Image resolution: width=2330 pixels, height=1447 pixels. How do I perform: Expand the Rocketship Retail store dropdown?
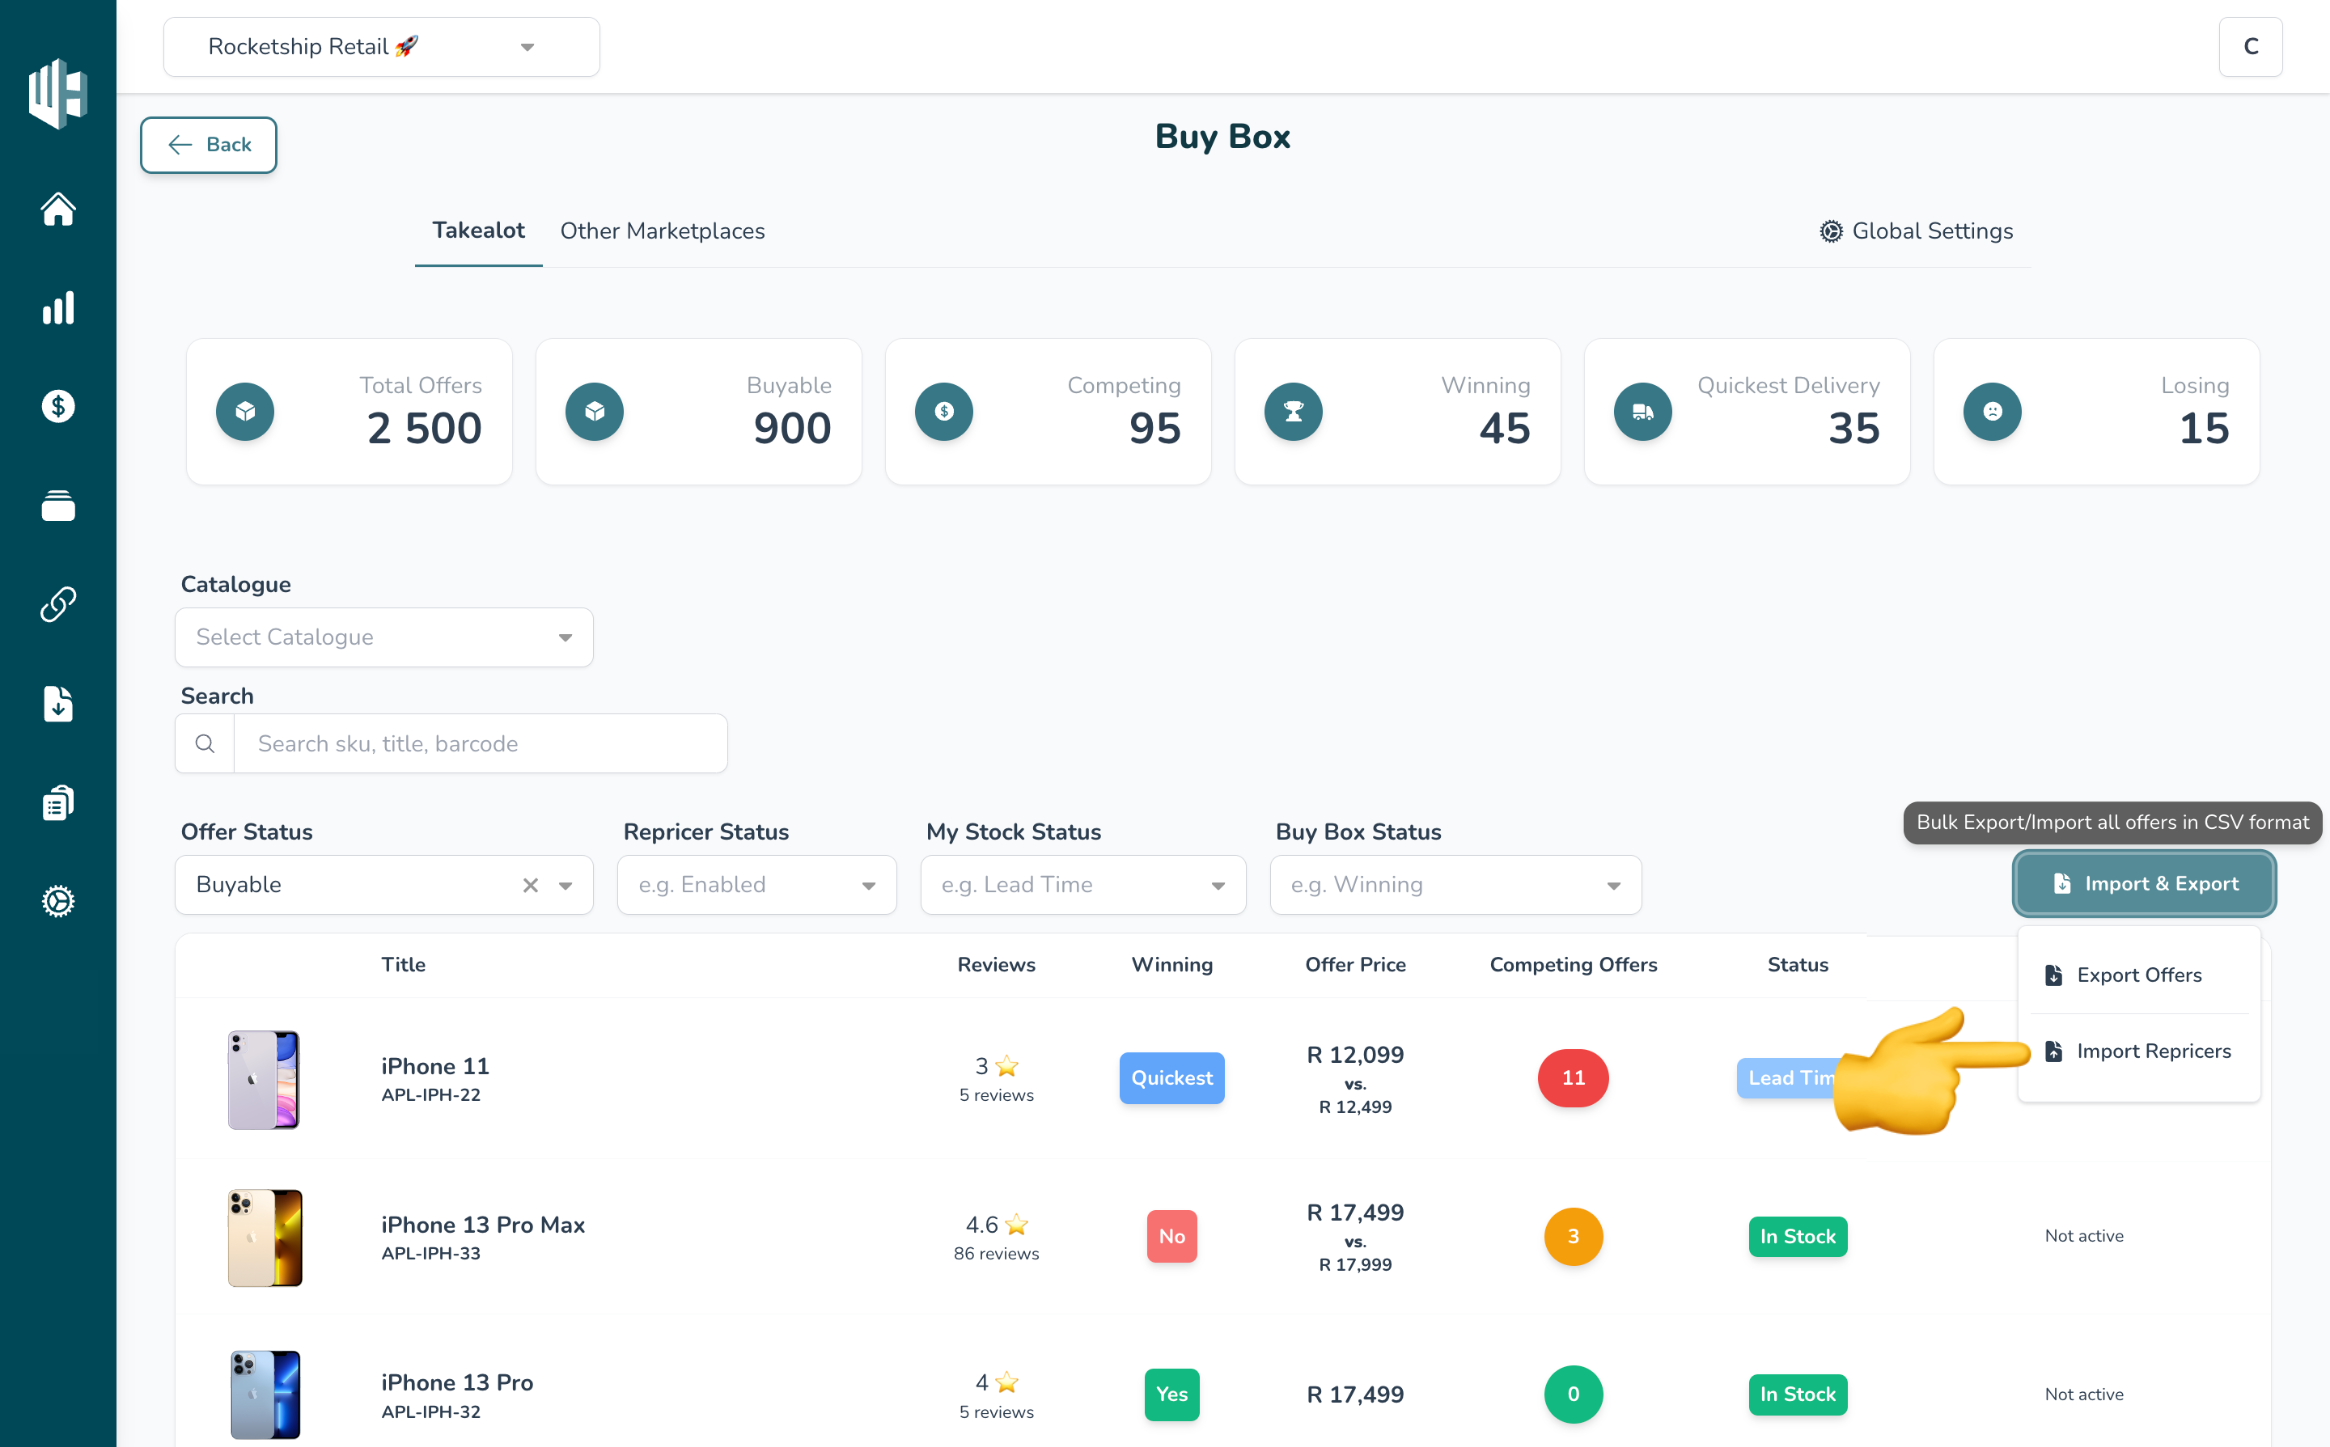pos(381,47)
